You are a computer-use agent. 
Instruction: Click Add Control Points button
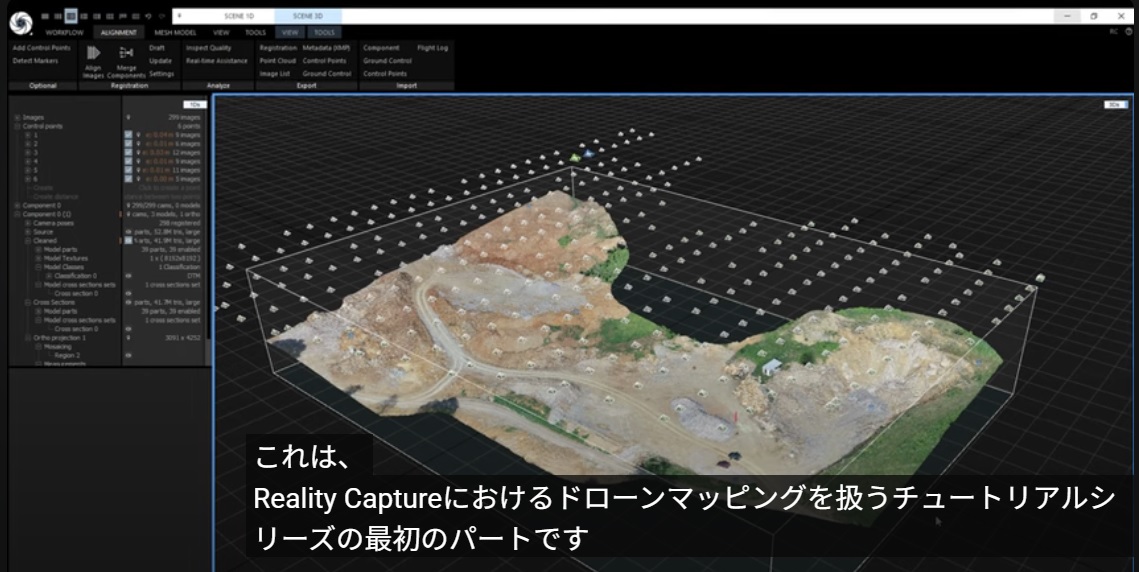coord(41,48)
